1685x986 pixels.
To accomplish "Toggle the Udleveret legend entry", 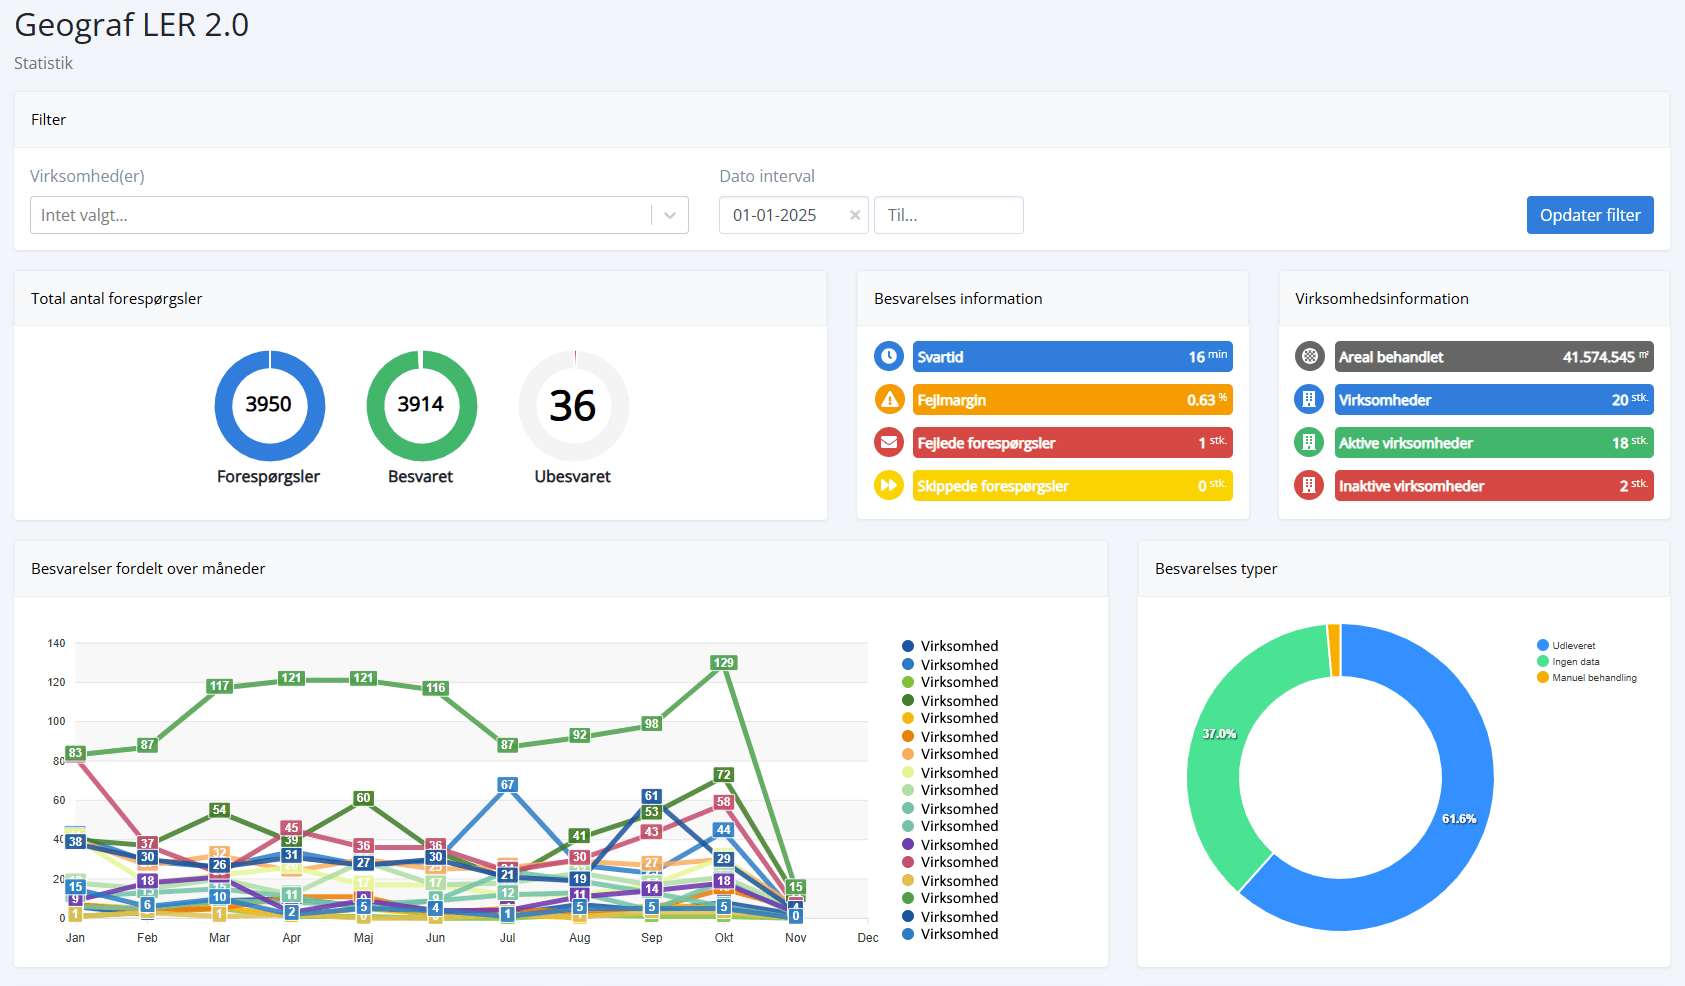I will click(x=1573, y=646).
